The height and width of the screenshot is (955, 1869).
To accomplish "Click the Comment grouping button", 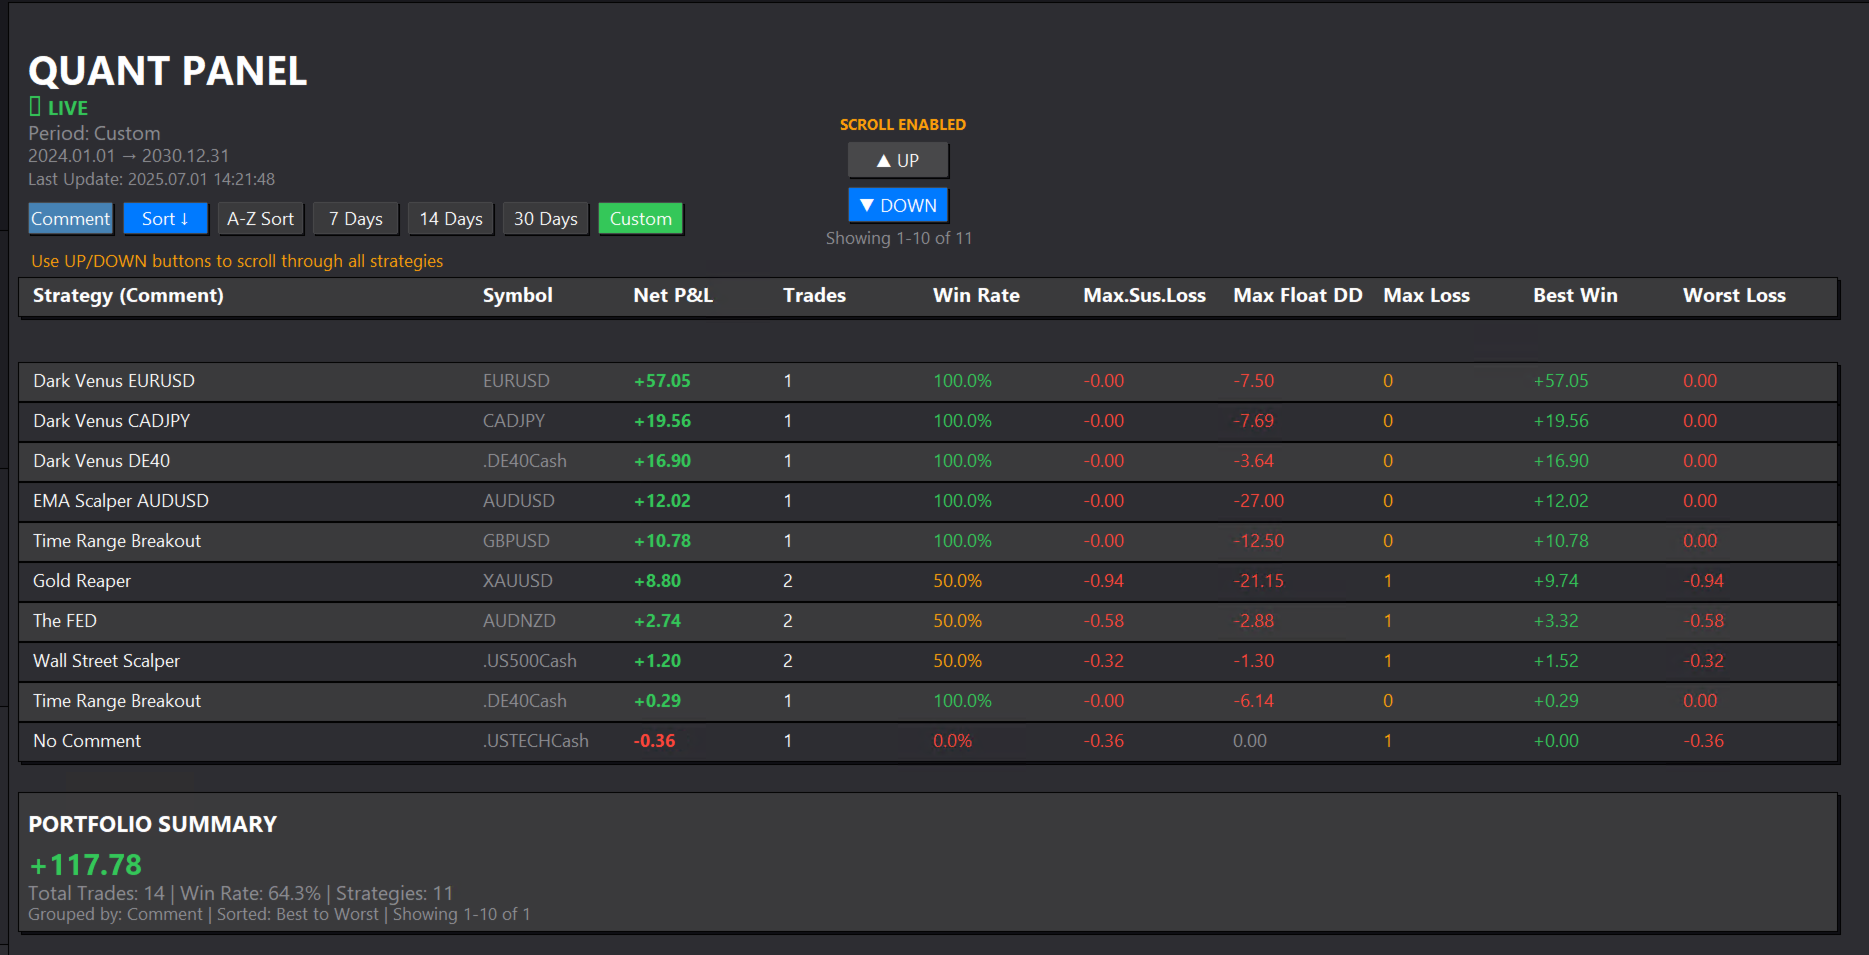I will [x=70, y=218].
